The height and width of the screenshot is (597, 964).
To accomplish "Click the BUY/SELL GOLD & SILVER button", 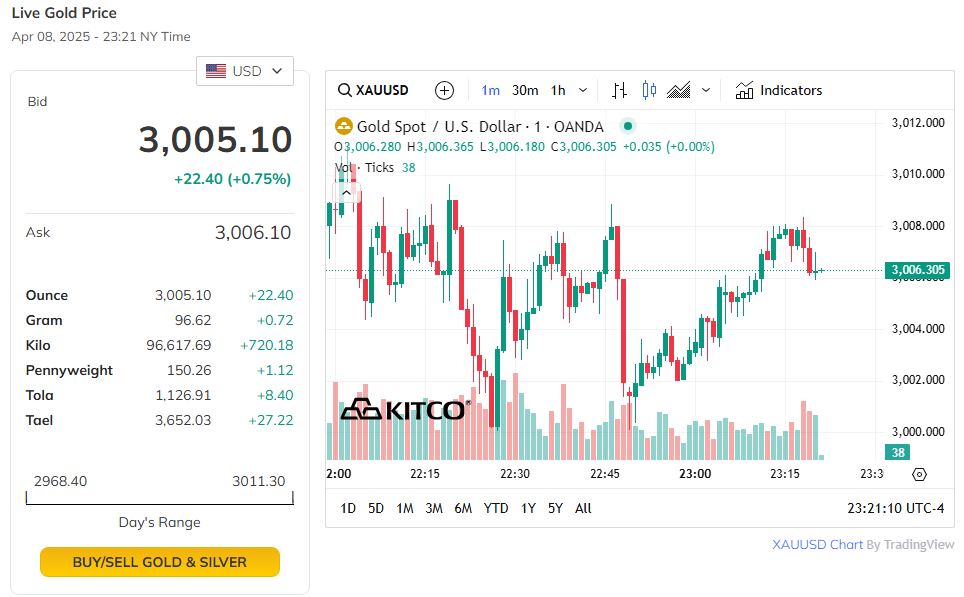I will [x=159, y=562].
